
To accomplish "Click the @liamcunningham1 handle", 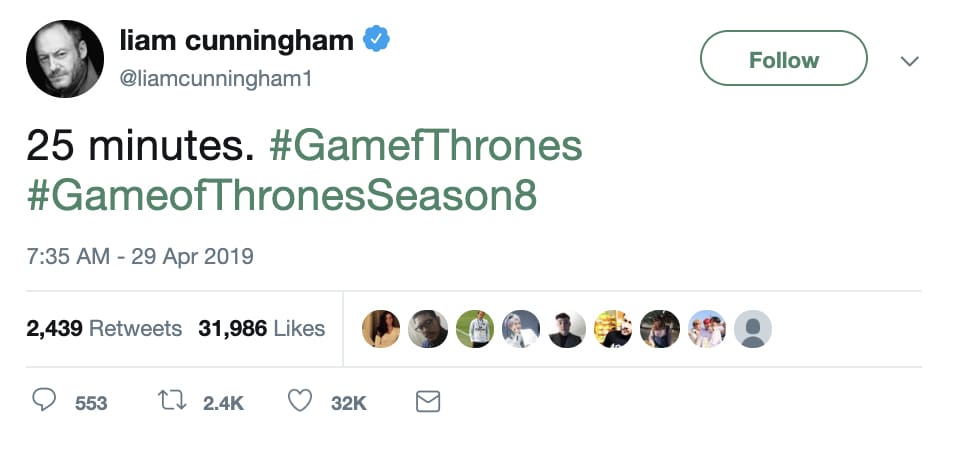I will [x=215, y=78].
